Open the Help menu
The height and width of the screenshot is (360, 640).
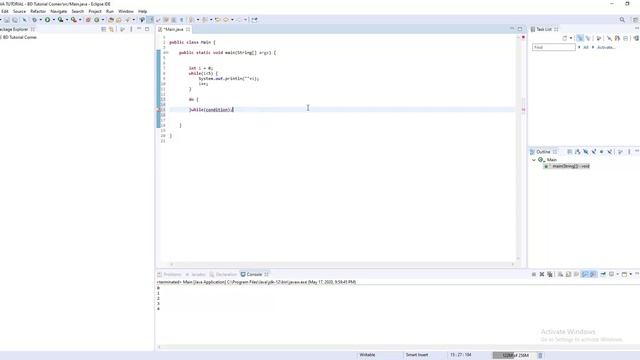click(x=142, y=11)
